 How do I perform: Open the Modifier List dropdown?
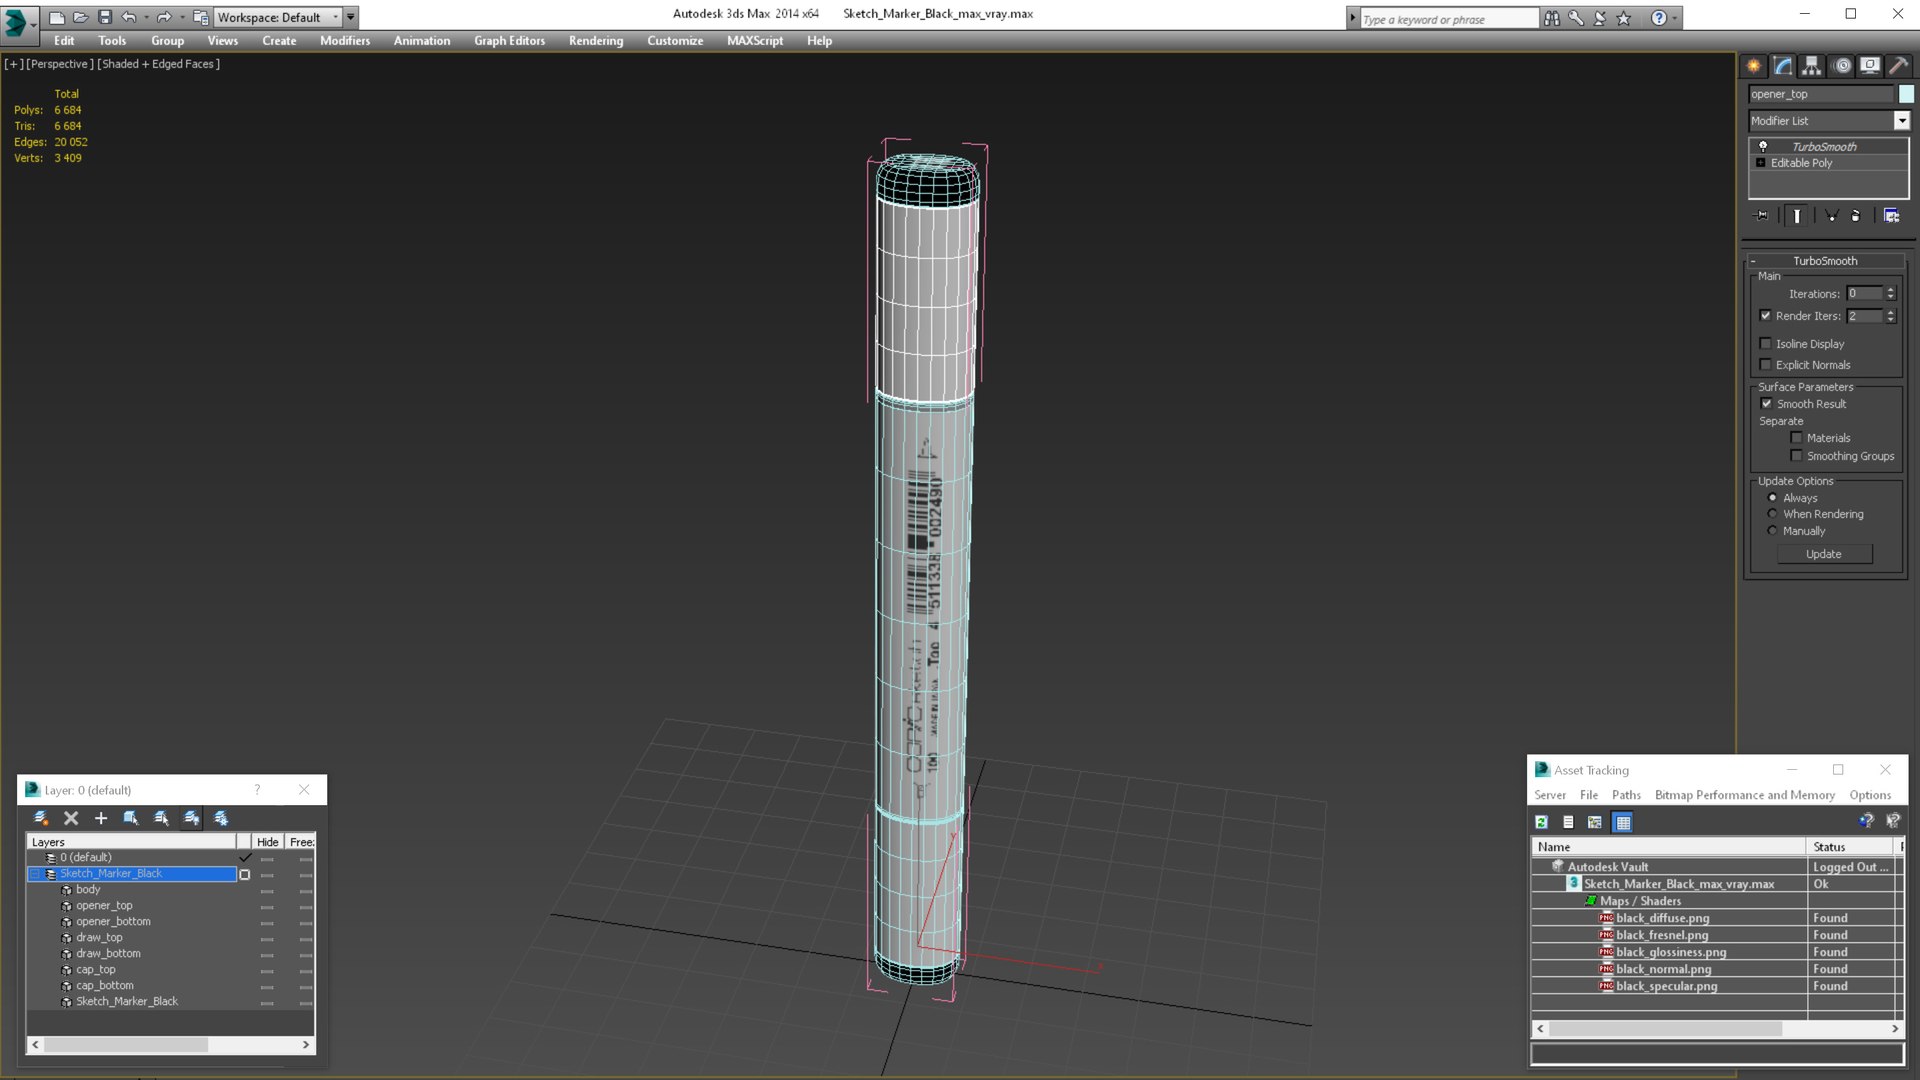pyautogui.click(x=1901, y=121)
